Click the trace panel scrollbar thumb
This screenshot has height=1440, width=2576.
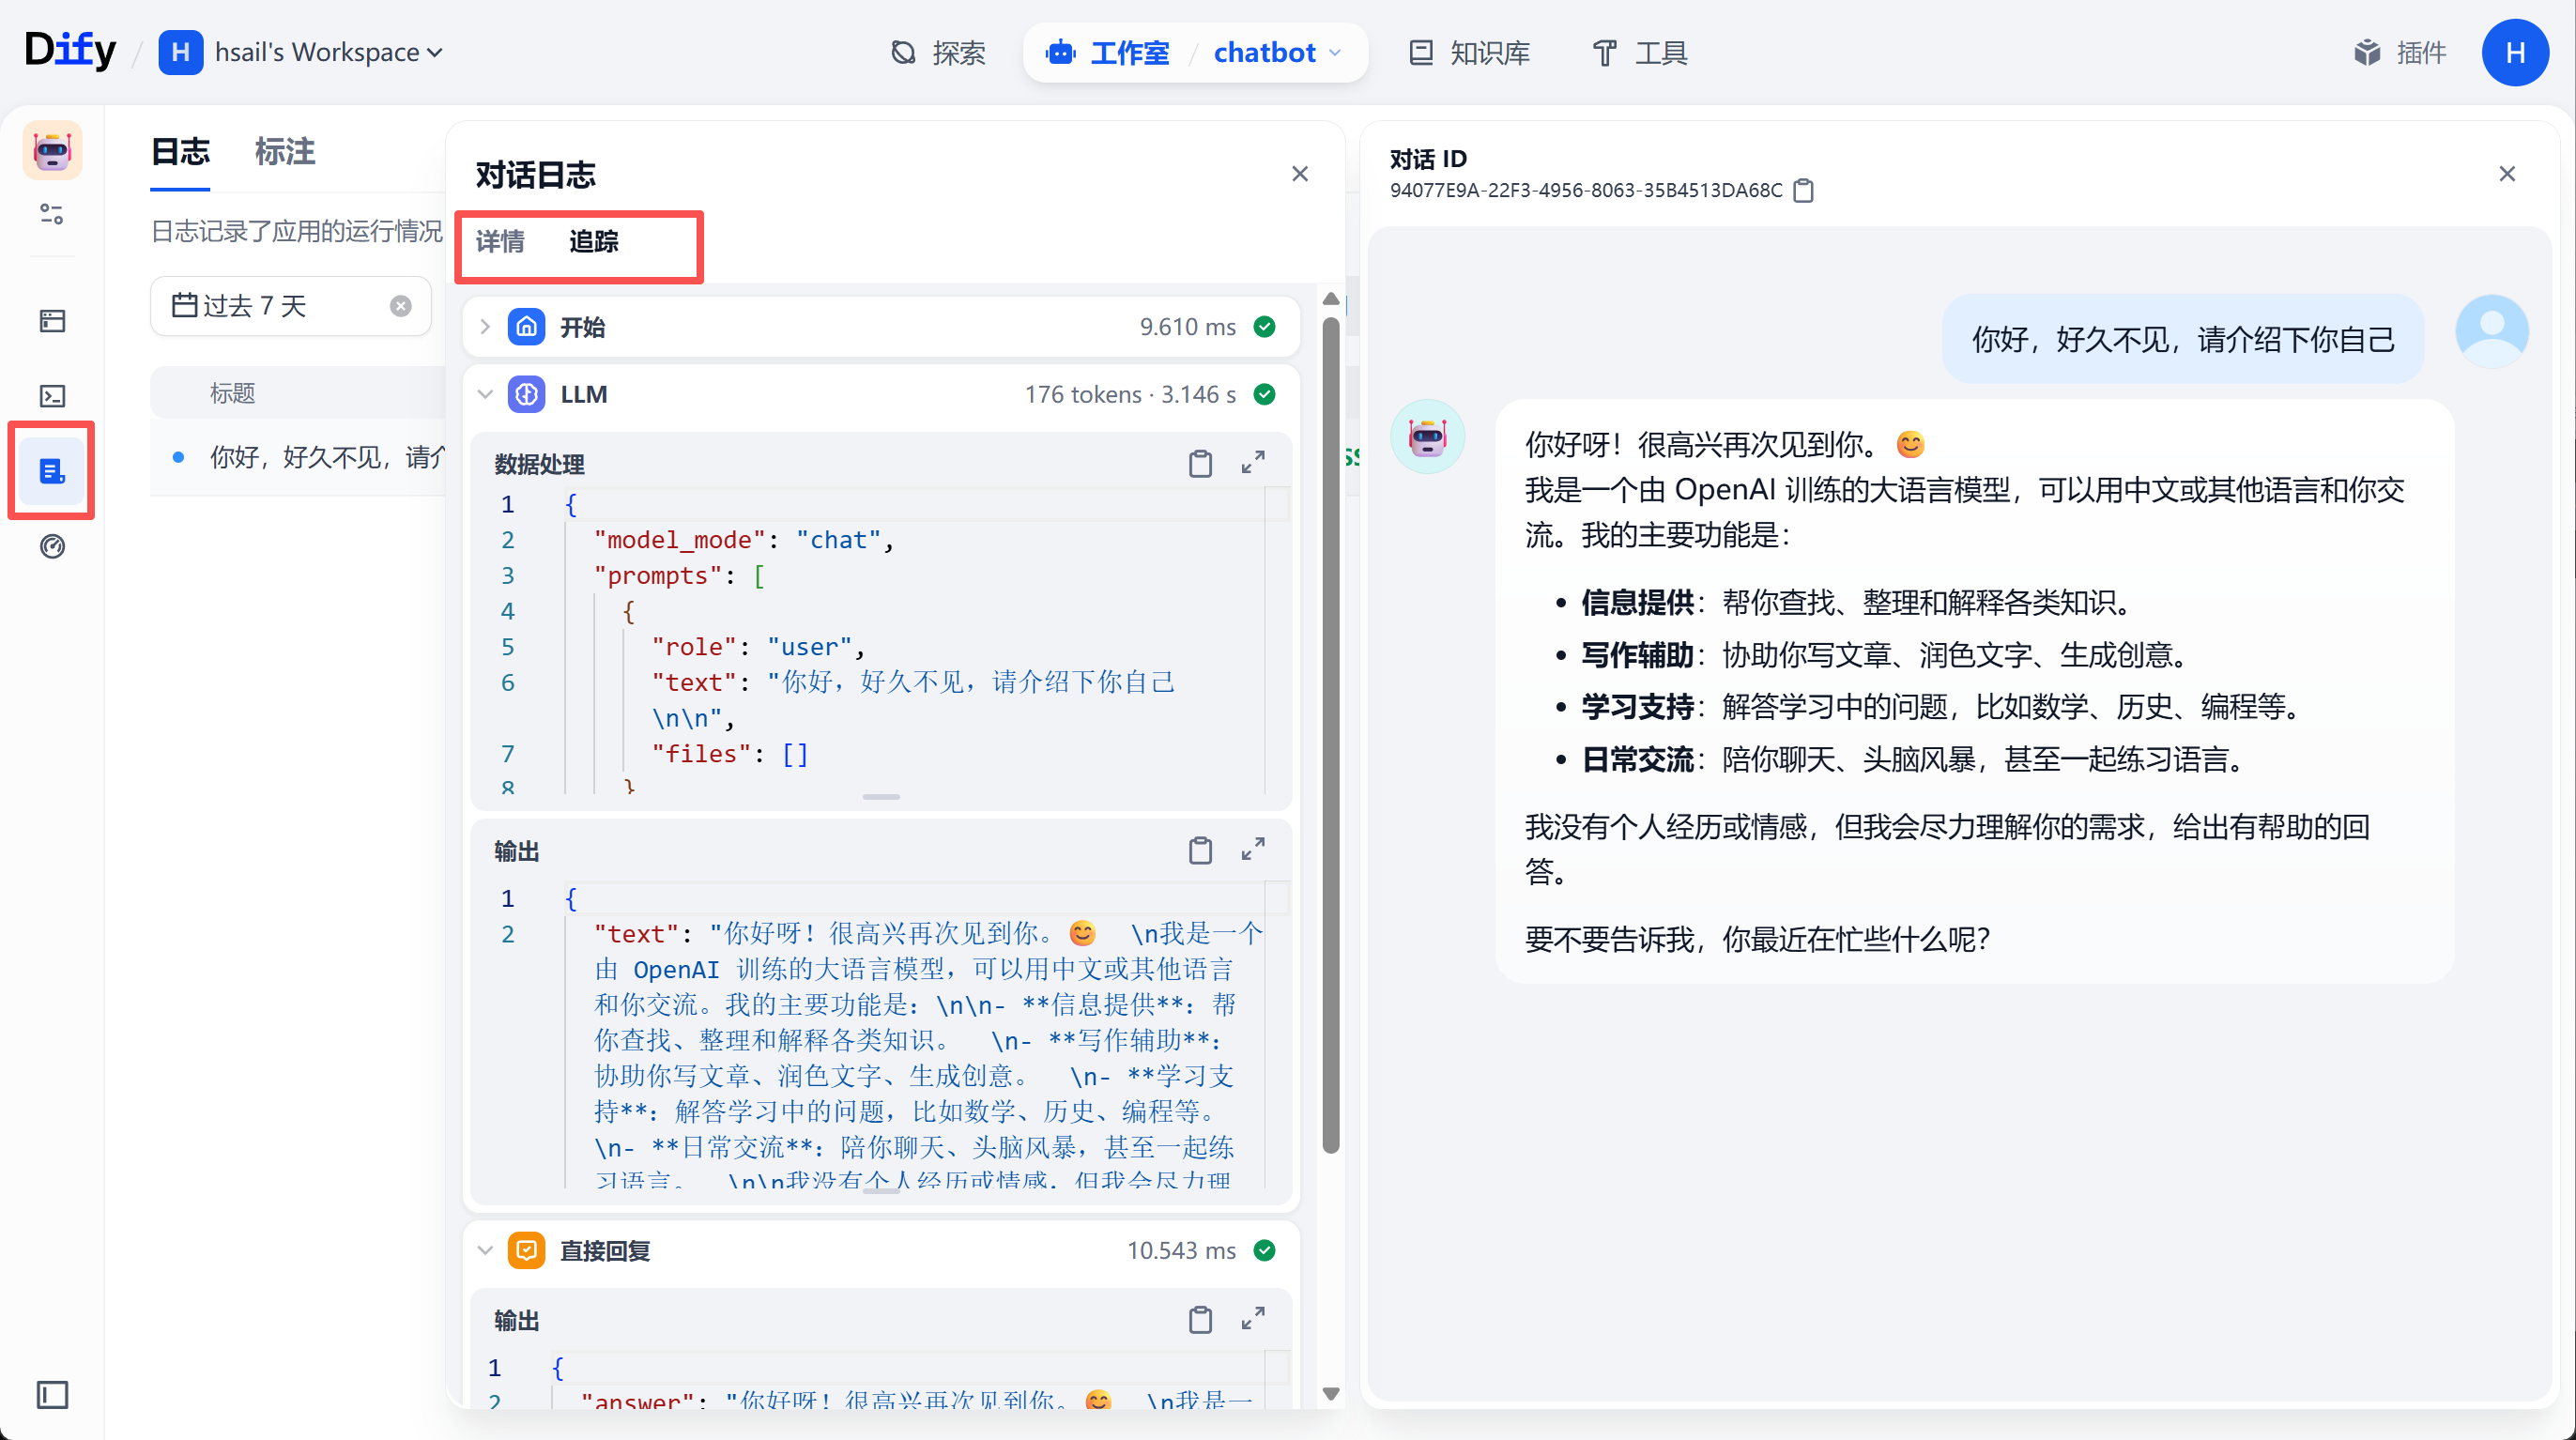[x=1330, y=735]
